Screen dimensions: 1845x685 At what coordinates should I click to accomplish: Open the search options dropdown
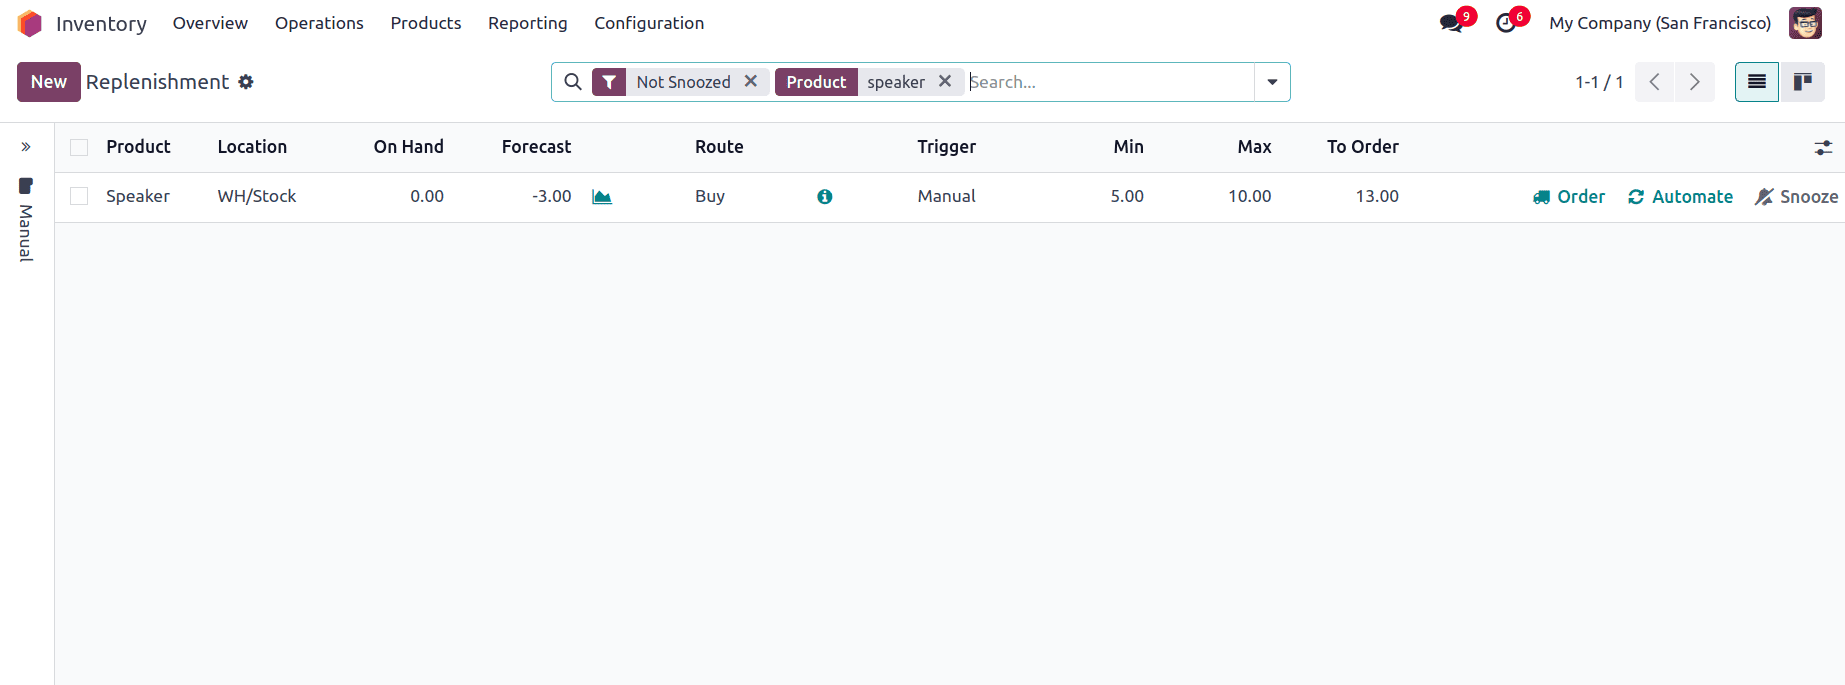pos(1272,82)
